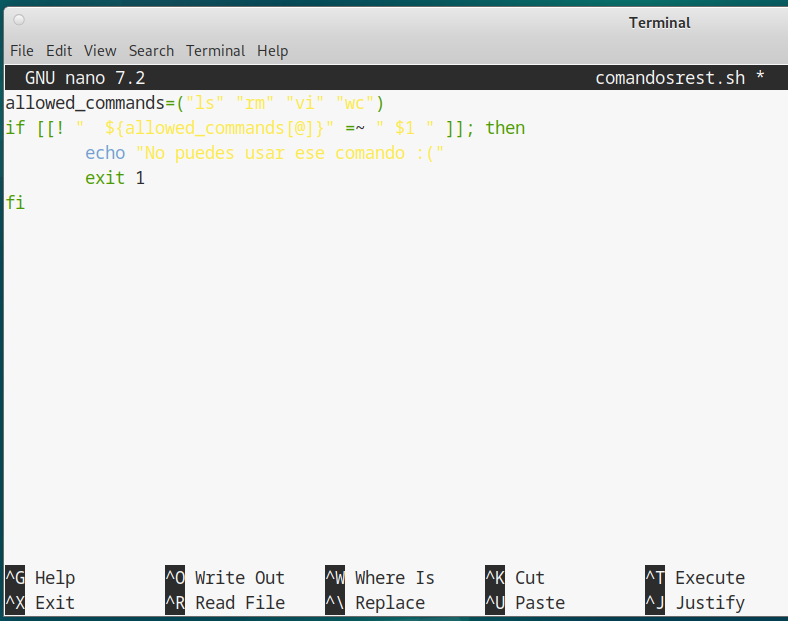Click the ^G Help shortcut
The image size is (788, 621).
[x=40, y=578]
